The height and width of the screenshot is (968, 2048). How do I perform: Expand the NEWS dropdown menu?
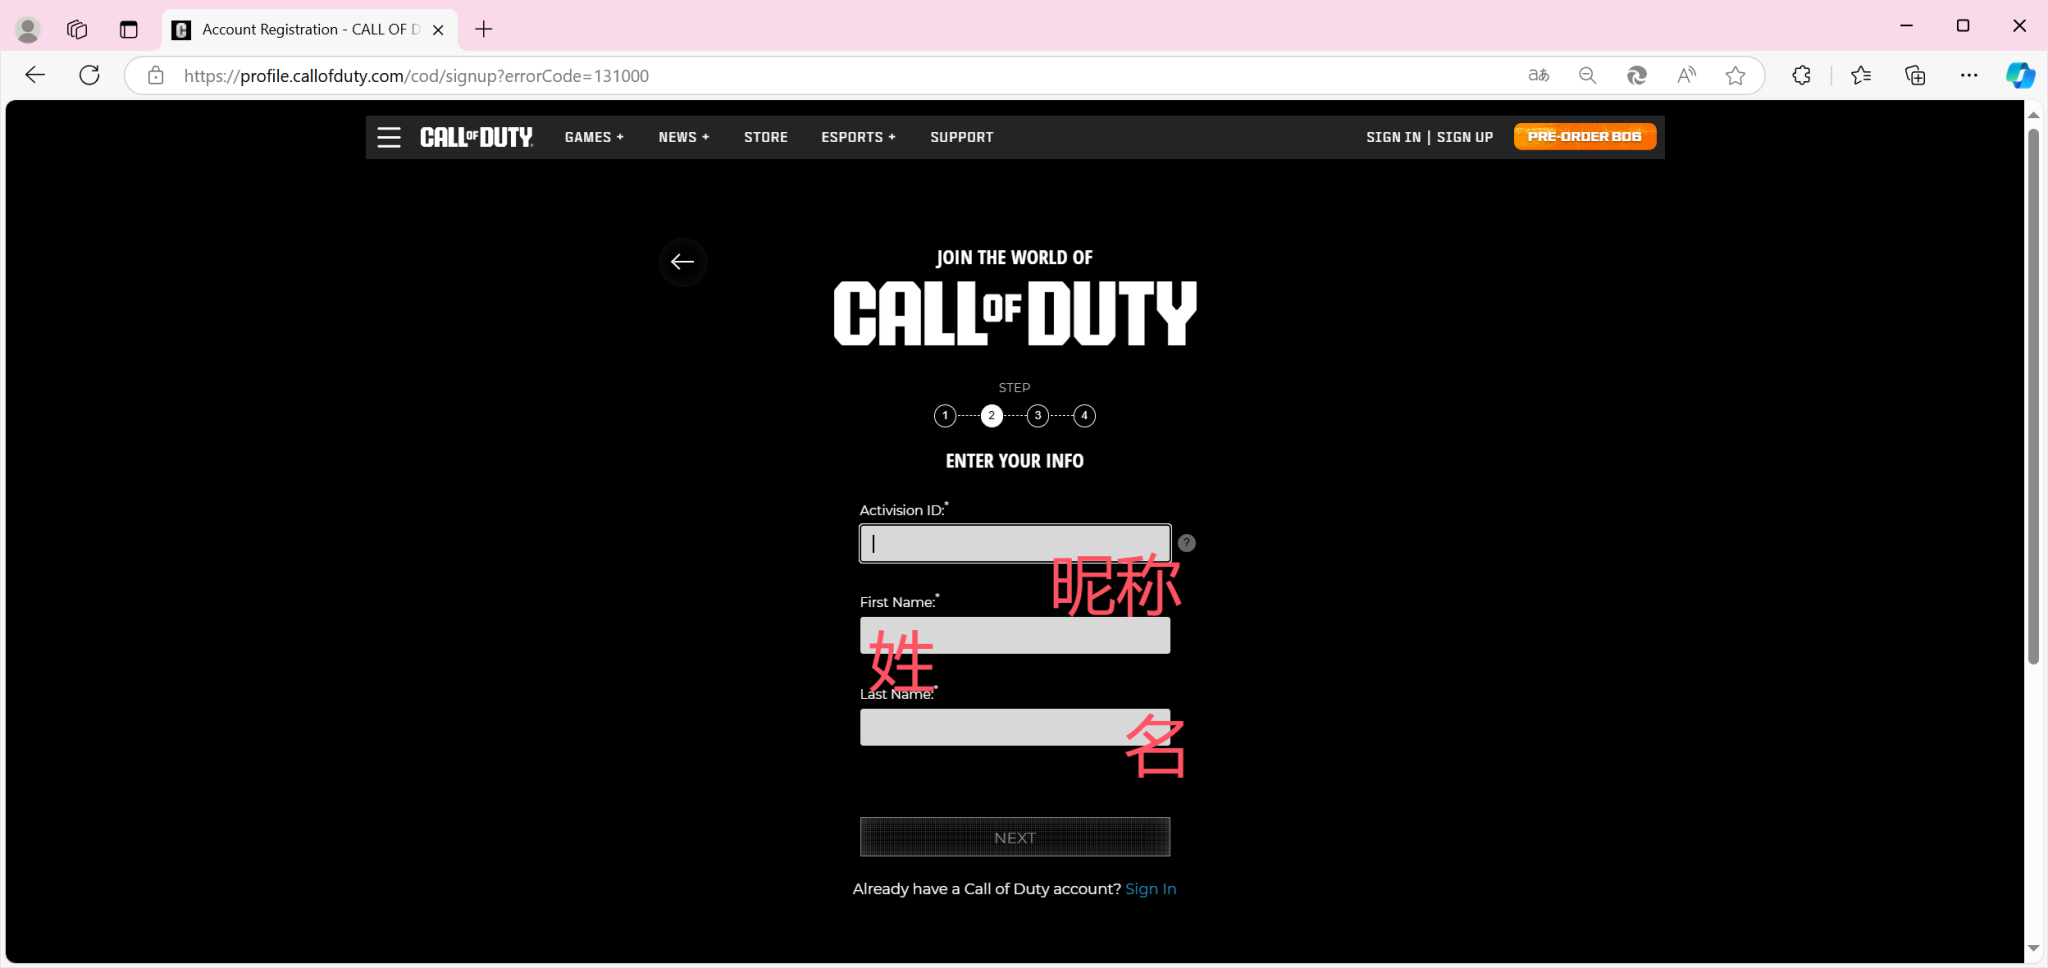click(x=683, y=137)
